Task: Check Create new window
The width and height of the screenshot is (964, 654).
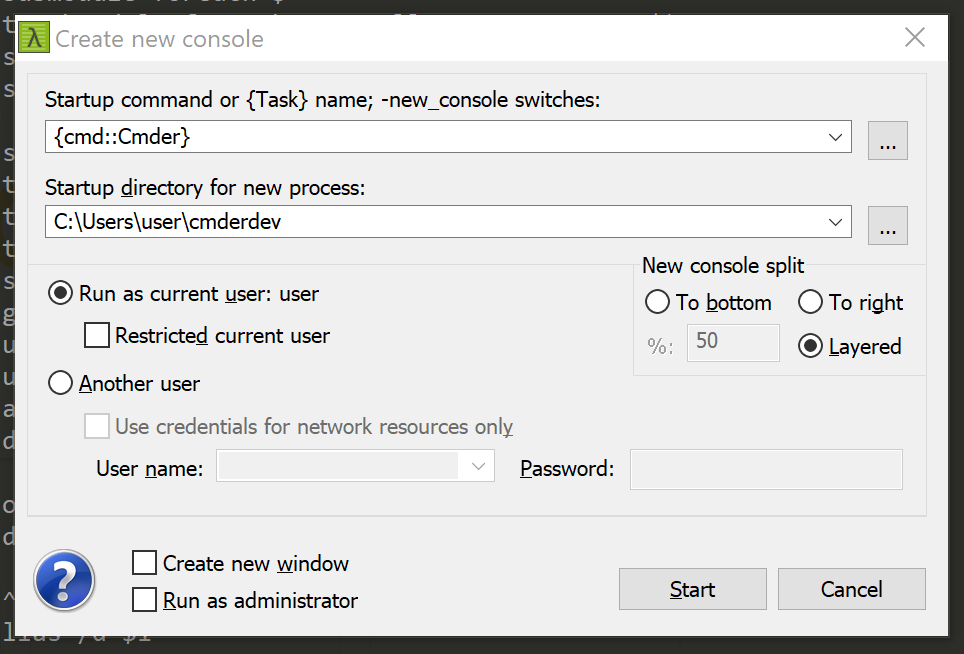Action: (144, 563)
